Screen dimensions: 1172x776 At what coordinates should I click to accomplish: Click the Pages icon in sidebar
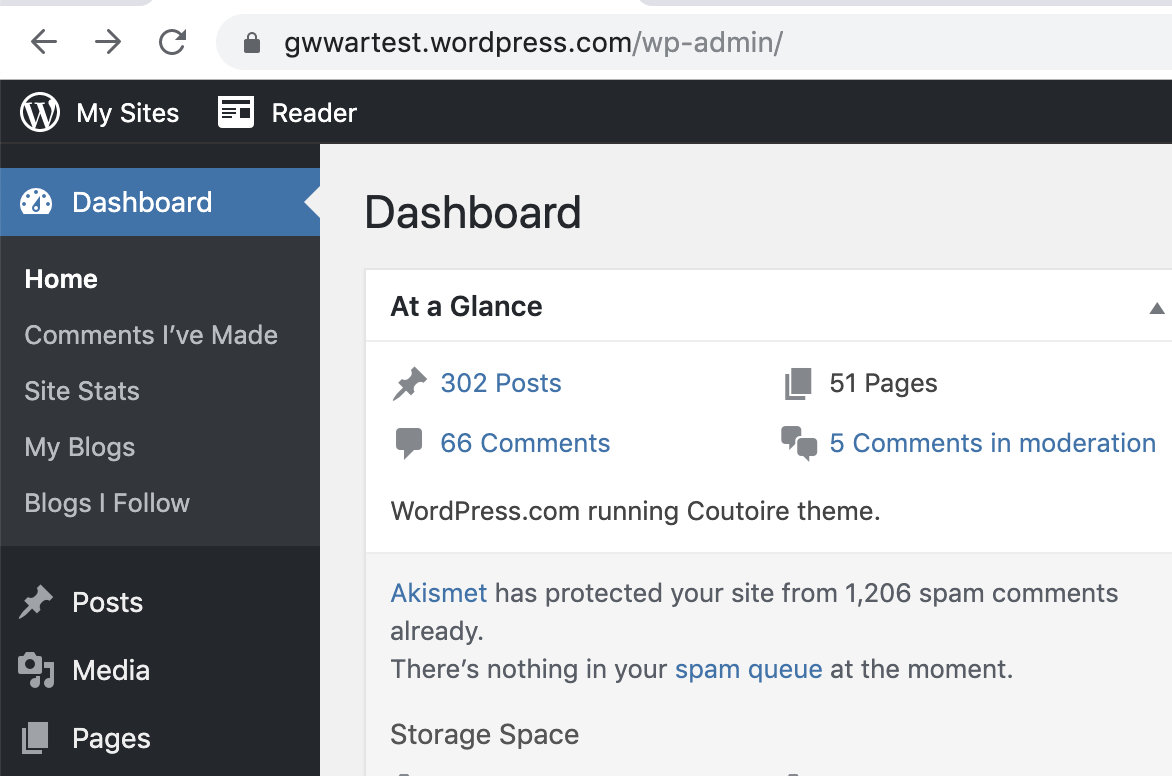pyautogui.click(x=35, y=738)
